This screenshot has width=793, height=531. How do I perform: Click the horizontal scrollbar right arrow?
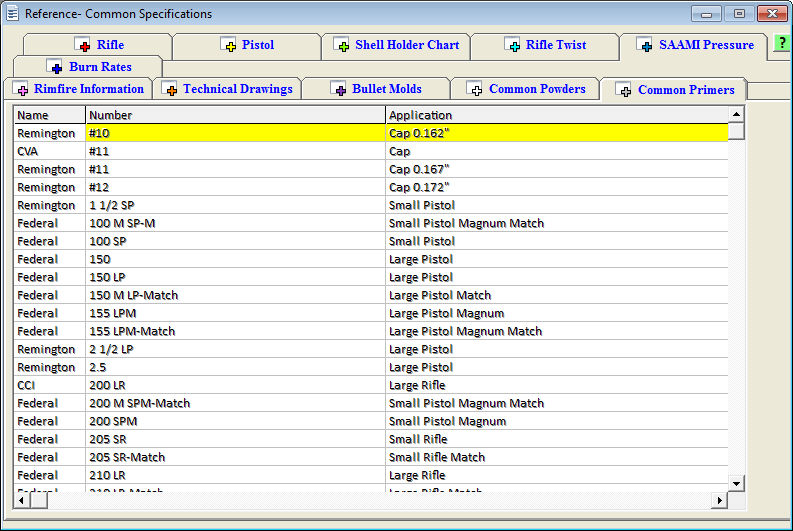point(720,501)
